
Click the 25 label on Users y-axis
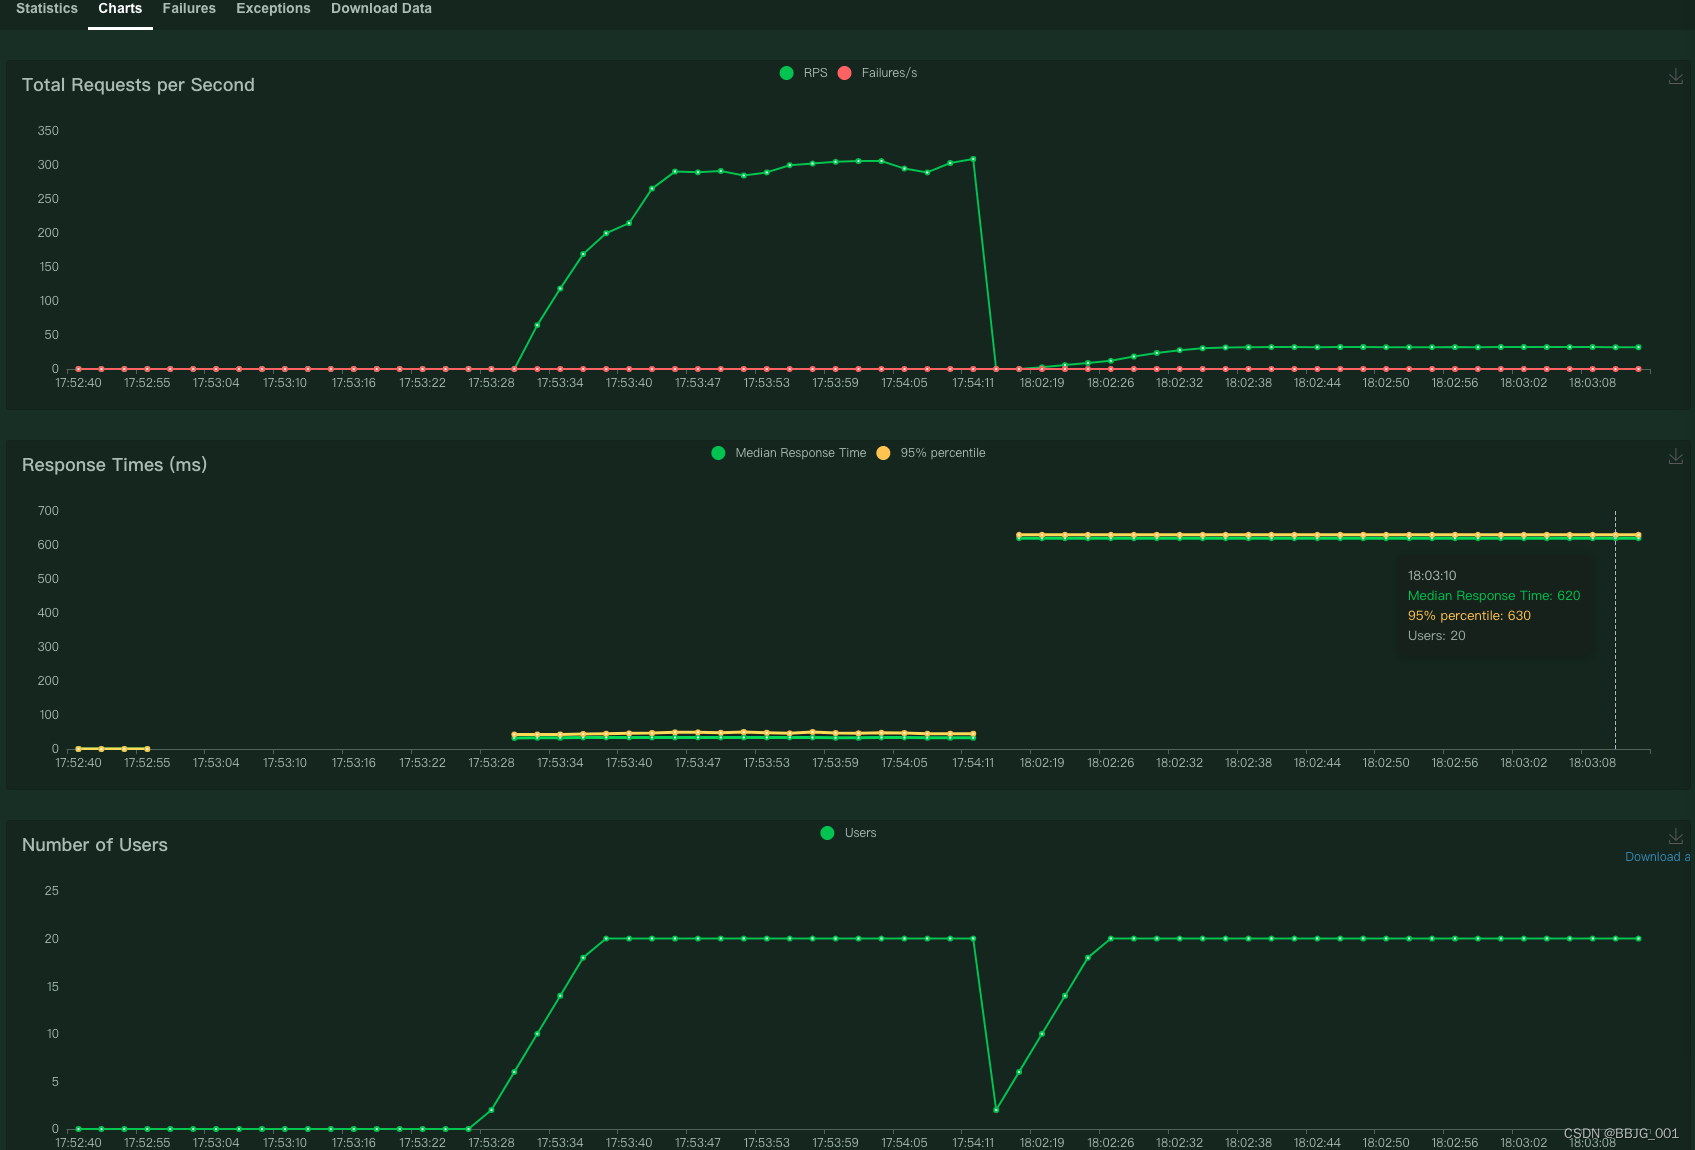point(52,891)
